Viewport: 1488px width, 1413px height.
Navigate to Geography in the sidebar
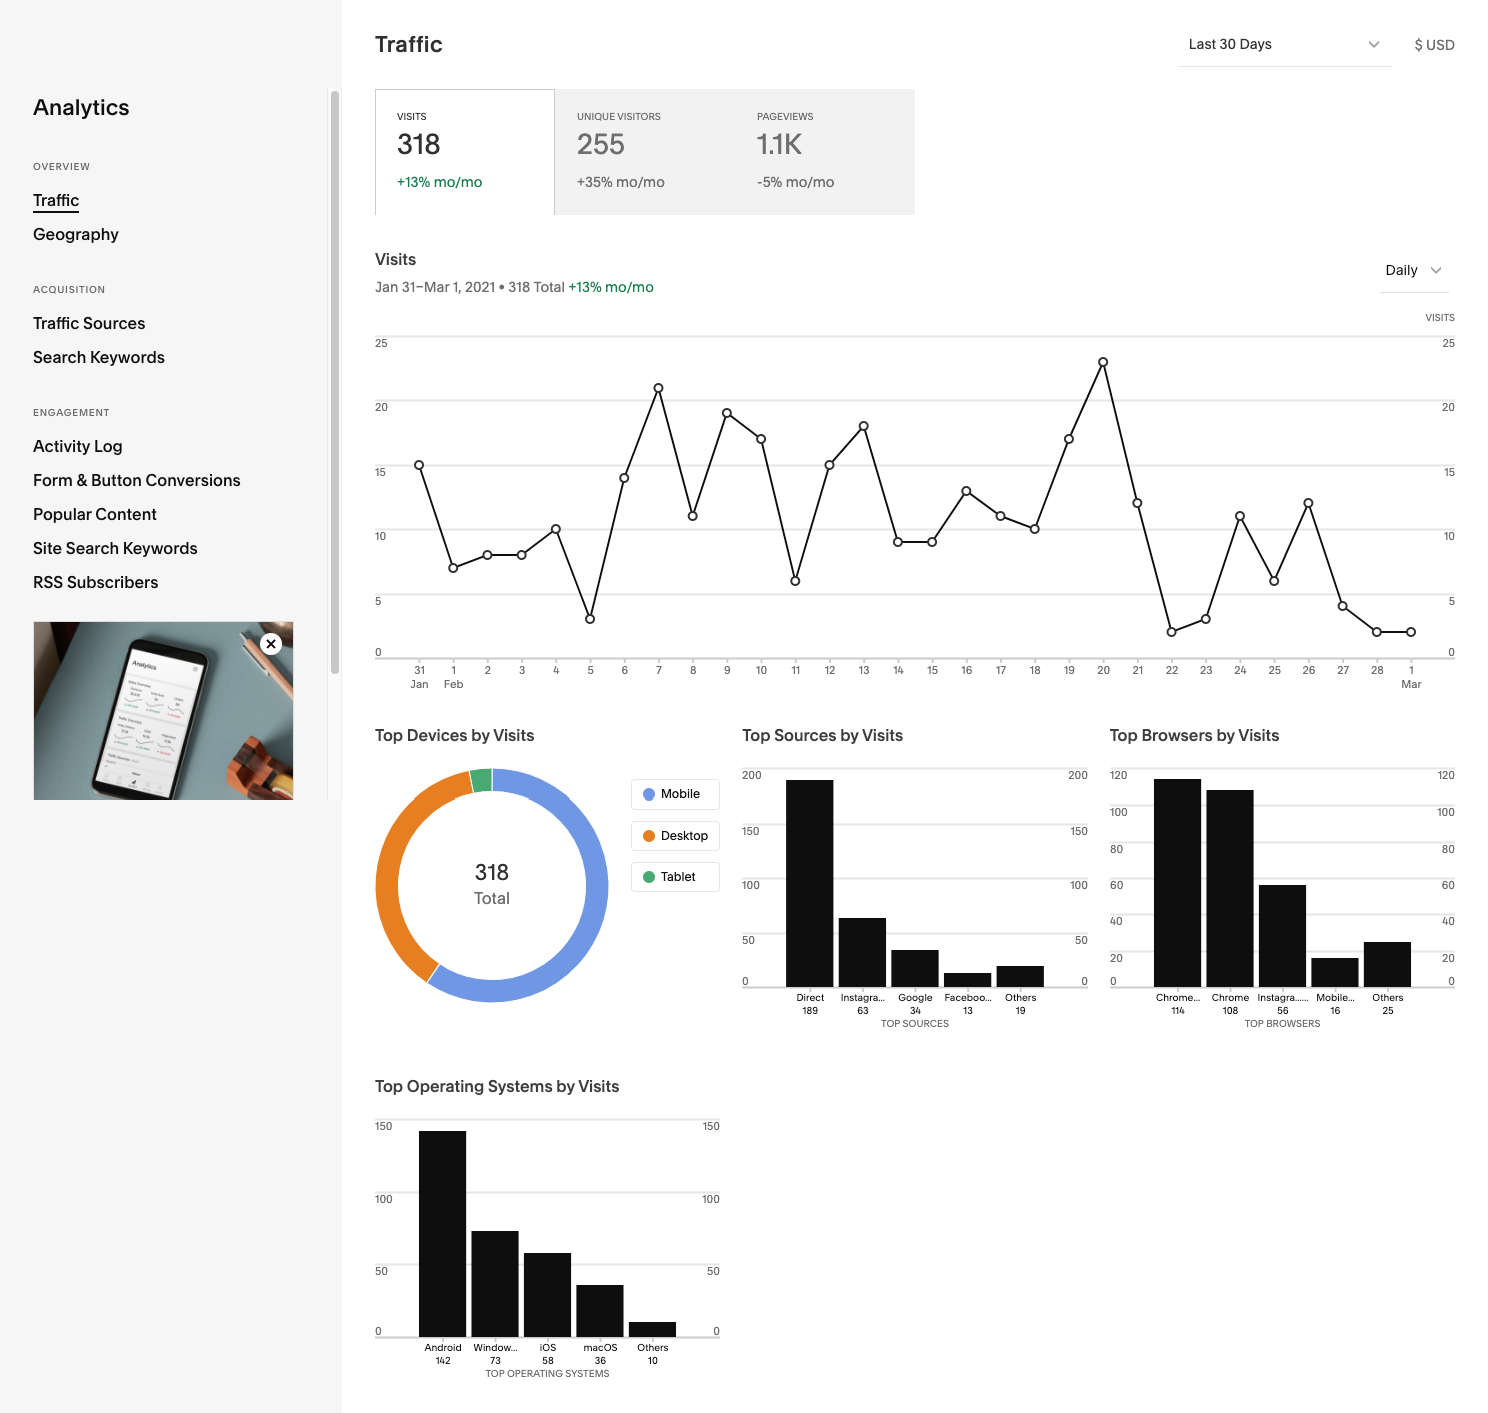(75, 234)
